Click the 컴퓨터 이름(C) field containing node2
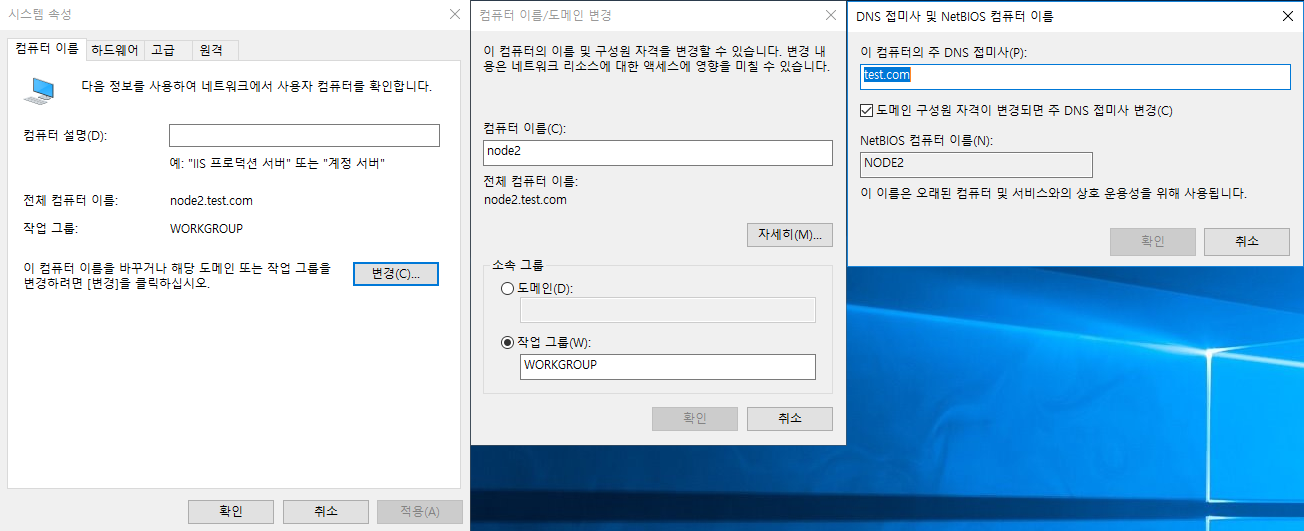 (x=657, y=152)
